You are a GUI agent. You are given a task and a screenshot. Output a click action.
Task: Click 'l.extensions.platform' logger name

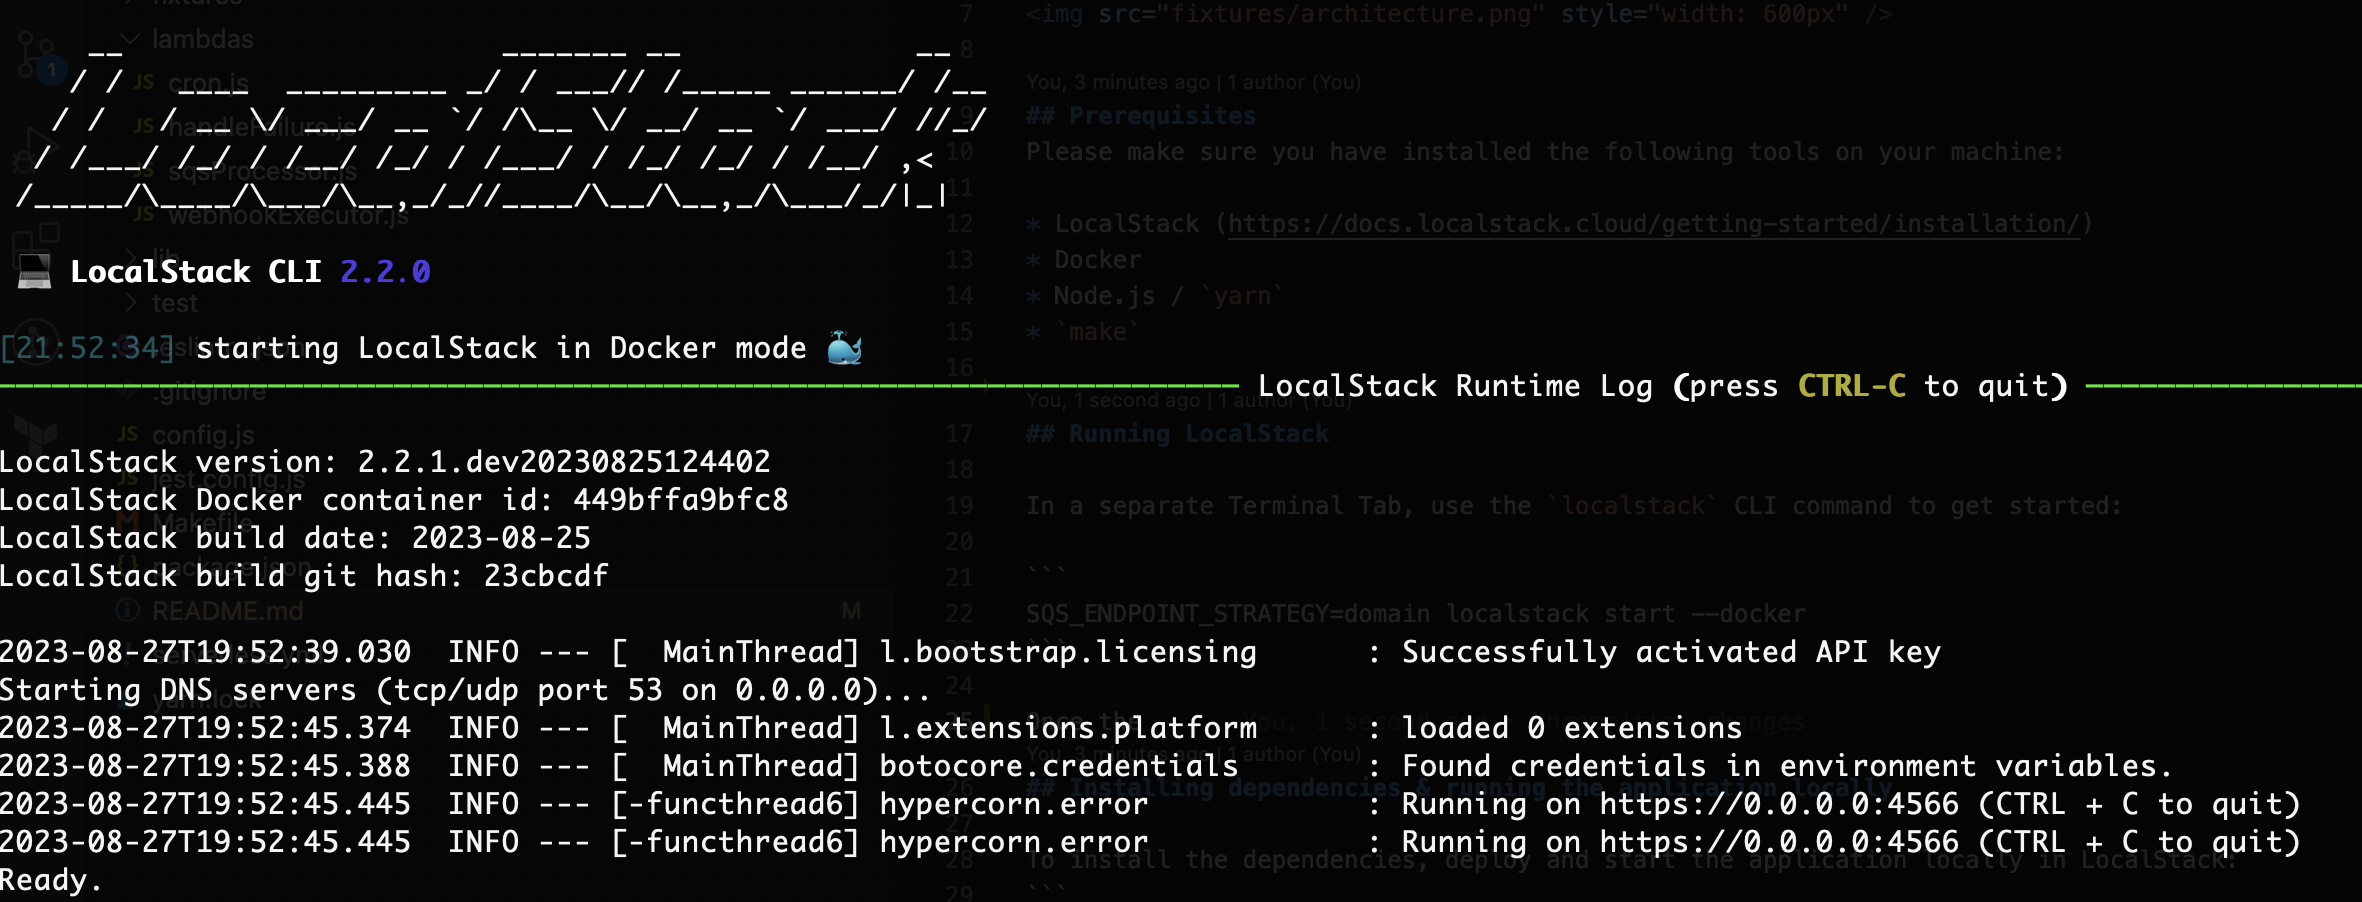point(1068,728)
